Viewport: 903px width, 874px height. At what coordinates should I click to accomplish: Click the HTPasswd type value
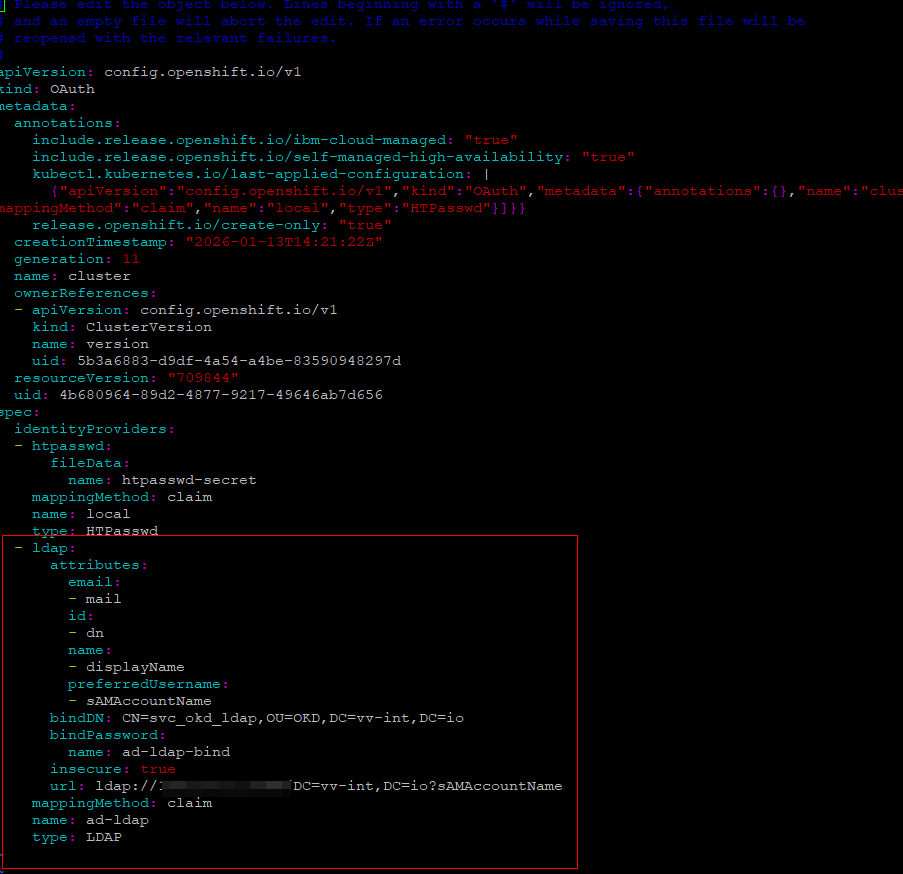pyautogui.click(x=121, y=531)
